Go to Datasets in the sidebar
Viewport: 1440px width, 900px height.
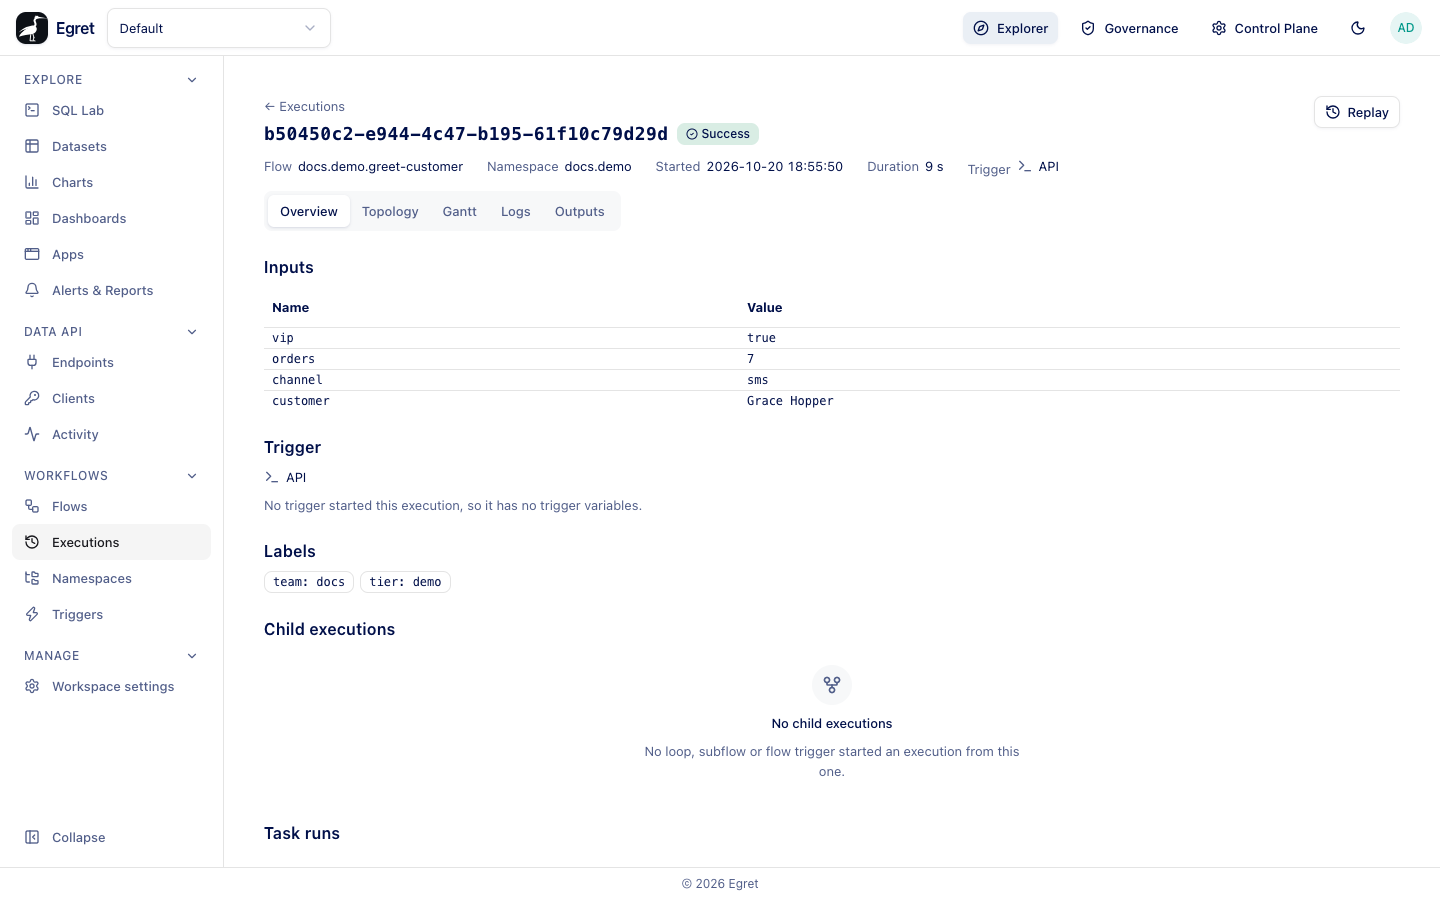[x=111, y=146]
